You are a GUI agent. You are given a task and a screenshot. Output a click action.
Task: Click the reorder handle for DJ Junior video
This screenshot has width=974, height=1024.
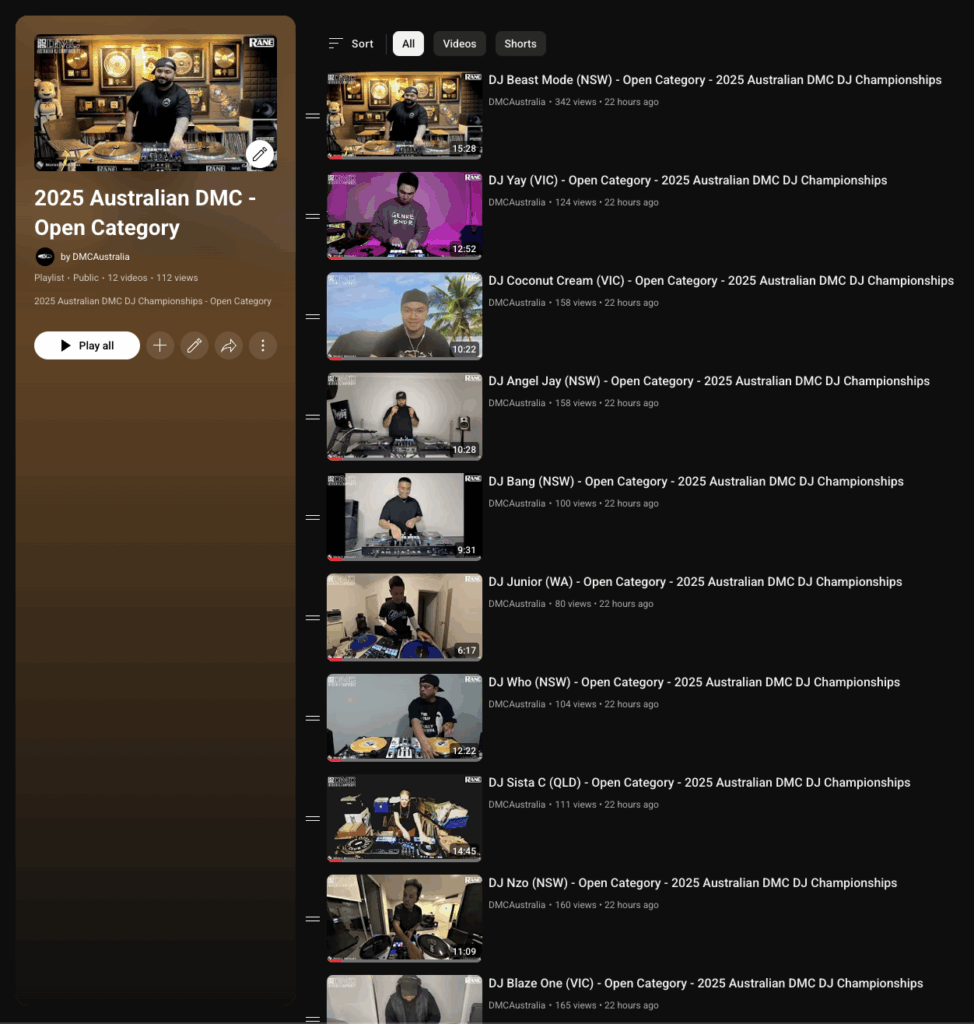point(312,618)
